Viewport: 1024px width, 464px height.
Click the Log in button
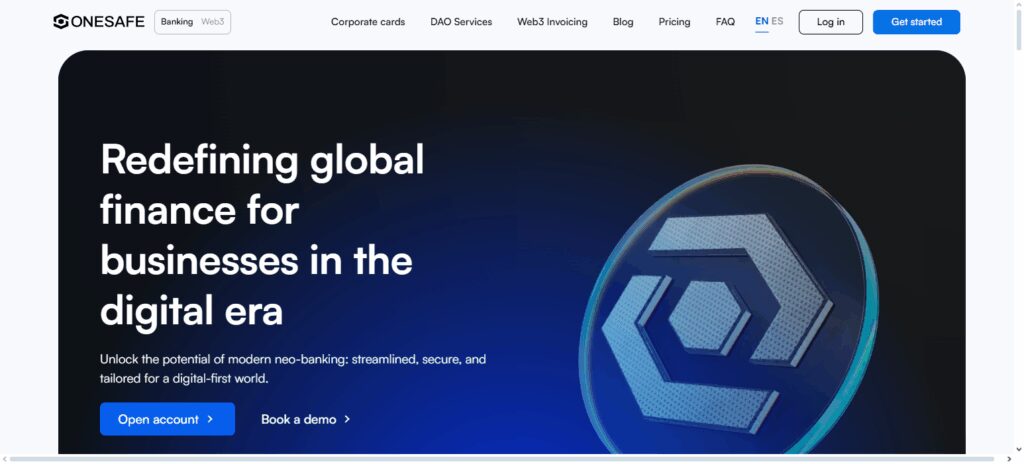(830, 22)
